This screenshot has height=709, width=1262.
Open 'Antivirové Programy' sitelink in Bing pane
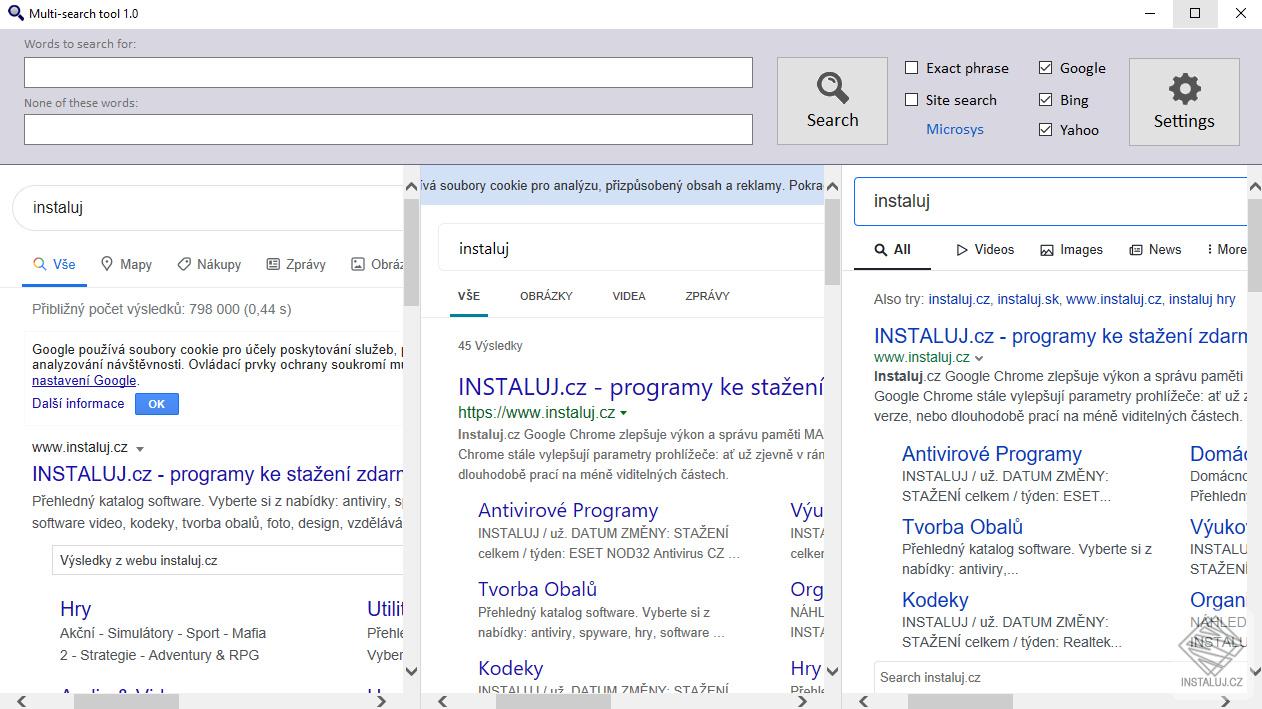(568, 510)
